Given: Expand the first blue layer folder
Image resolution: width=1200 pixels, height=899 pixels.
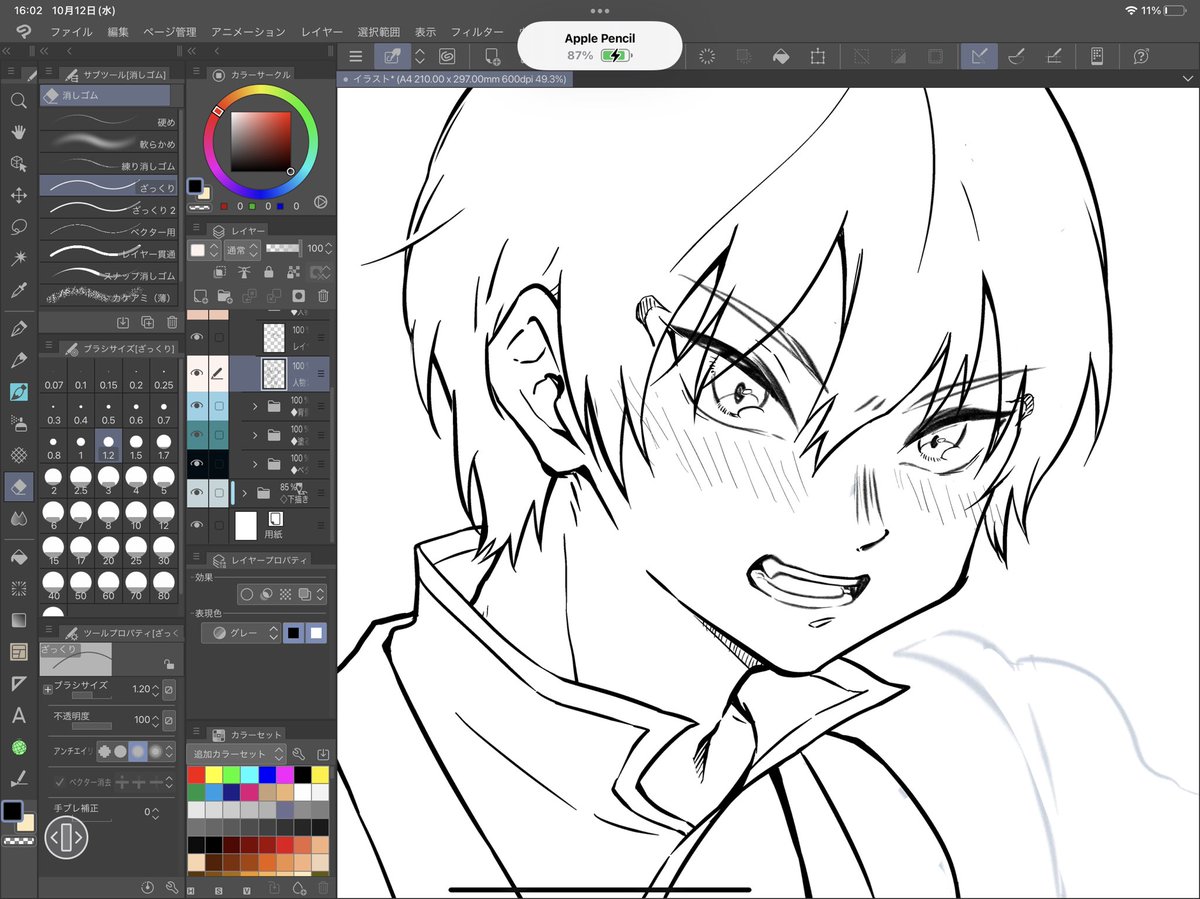Looking at the screenshot, I should (254, 406).
